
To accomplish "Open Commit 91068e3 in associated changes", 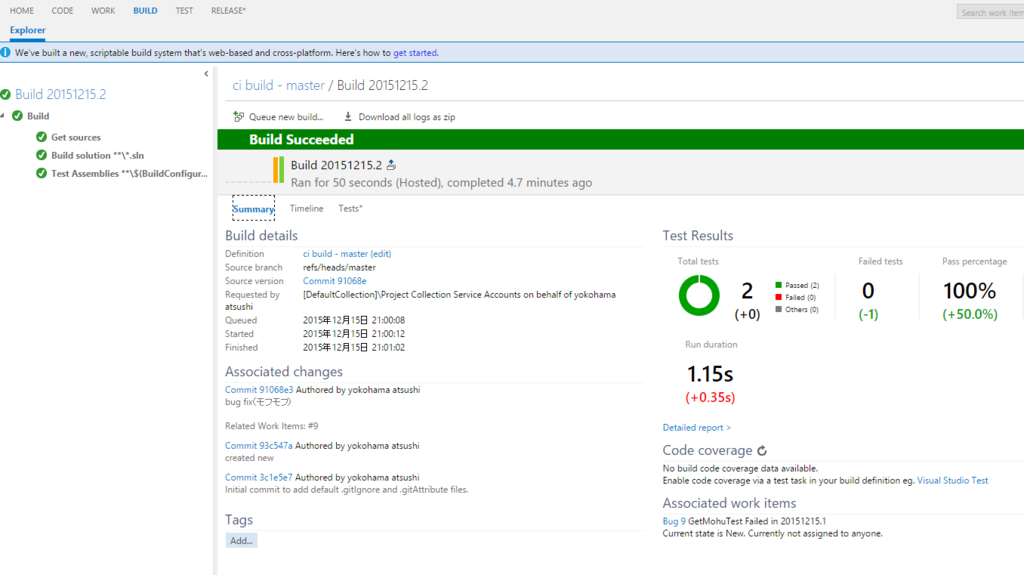I will (259, 389).
